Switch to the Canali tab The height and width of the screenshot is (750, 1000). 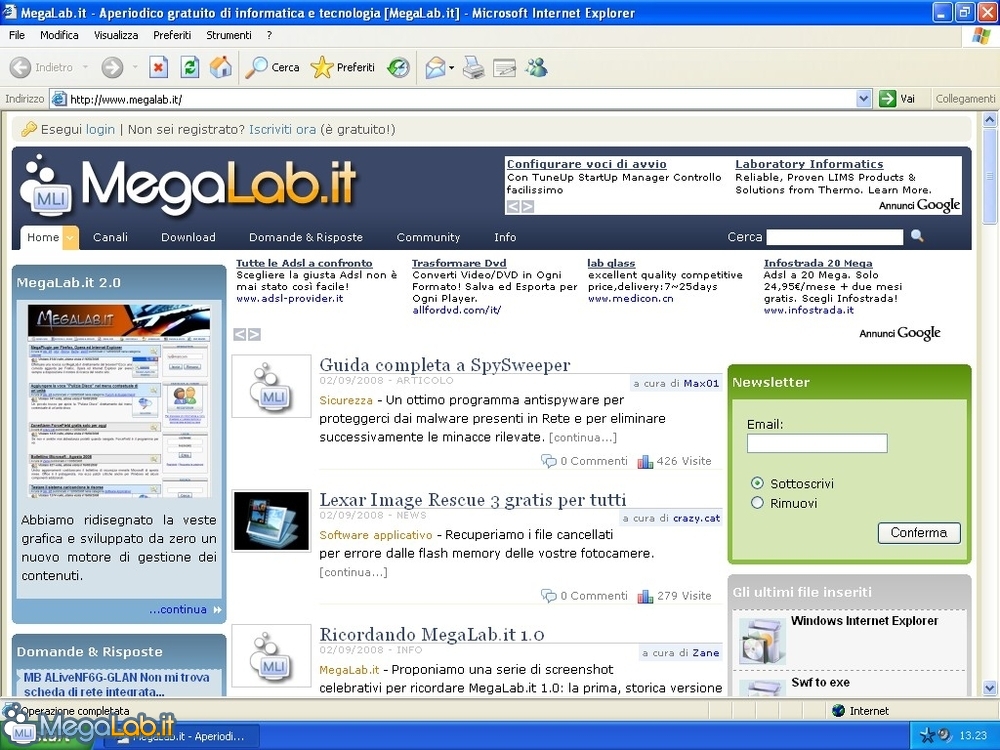click(x=110, y=237)
